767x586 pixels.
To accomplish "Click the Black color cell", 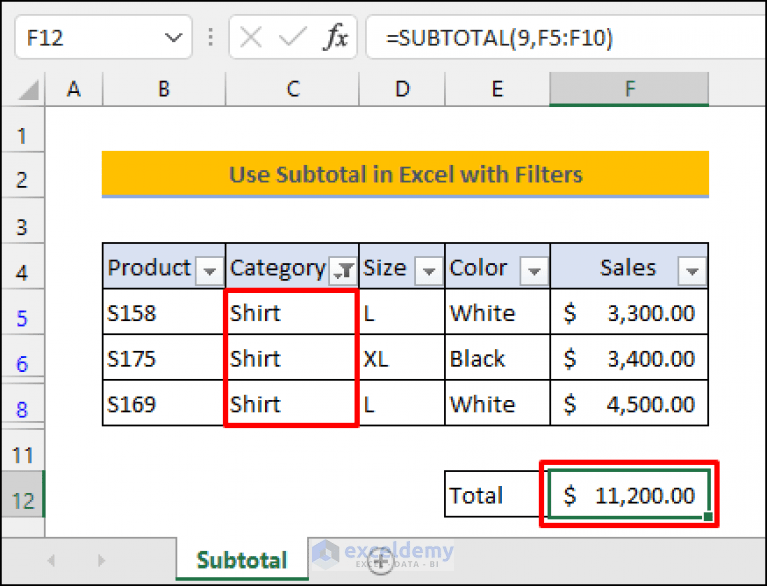I will (497, 358).
